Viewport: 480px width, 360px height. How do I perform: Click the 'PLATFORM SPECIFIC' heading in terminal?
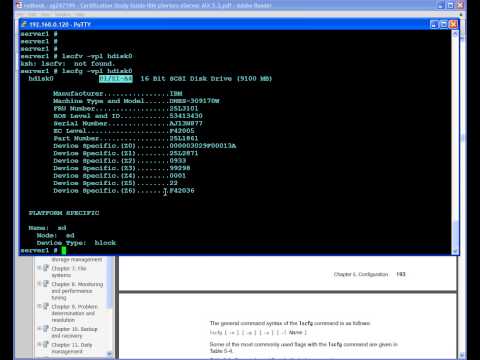(64, 213)
